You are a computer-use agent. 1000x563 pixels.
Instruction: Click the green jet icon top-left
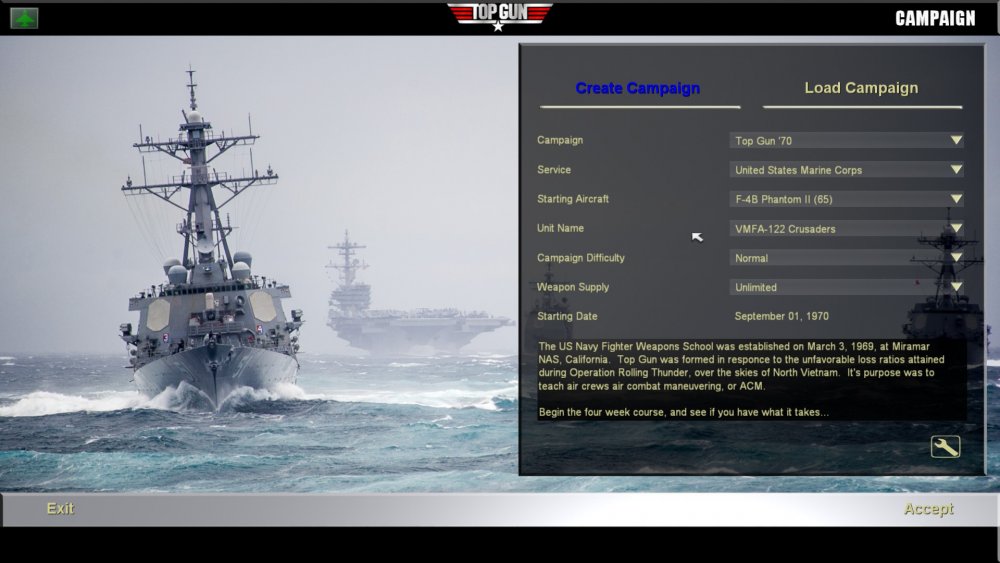click(x=24, y=18)
